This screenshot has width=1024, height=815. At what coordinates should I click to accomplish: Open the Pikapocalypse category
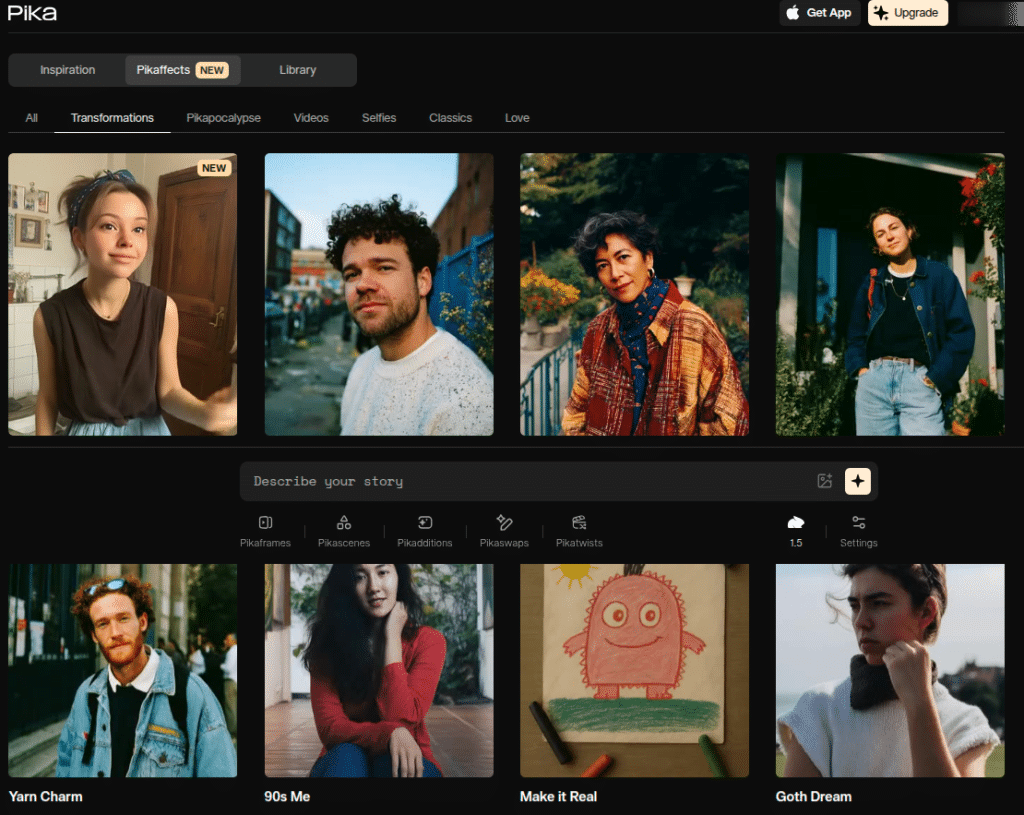coord(223,117)
